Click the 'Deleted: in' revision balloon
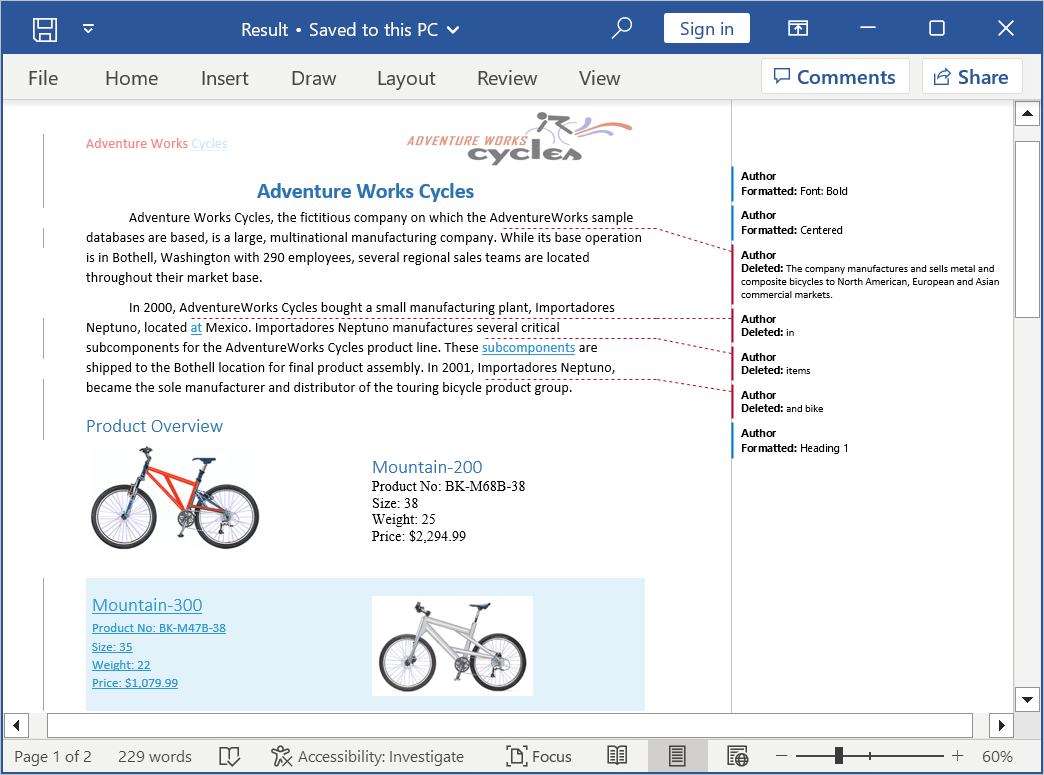This screenshot has height=775, width=1044. tap(768, 326)
